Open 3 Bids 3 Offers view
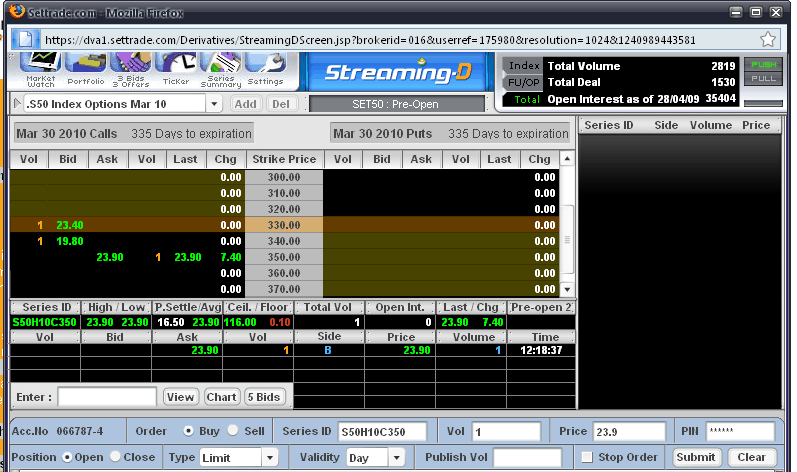797x472 pixels. click(131, 70)
